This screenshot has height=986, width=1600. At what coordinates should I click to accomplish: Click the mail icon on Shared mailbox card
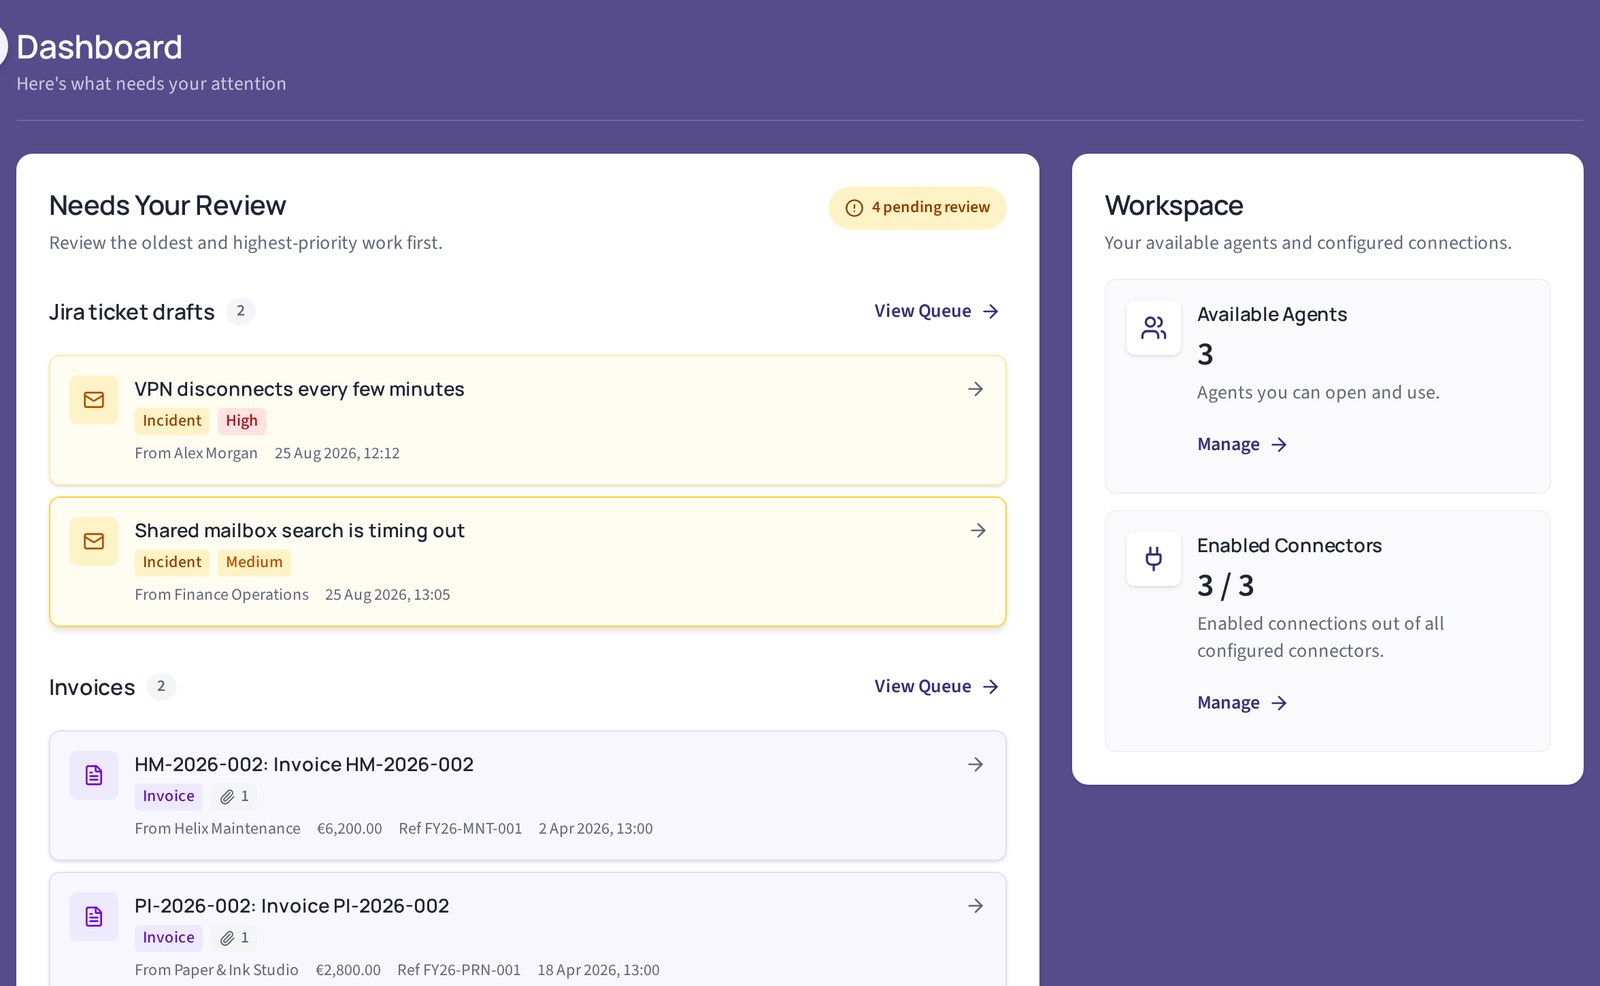click(x=94, y=541)
